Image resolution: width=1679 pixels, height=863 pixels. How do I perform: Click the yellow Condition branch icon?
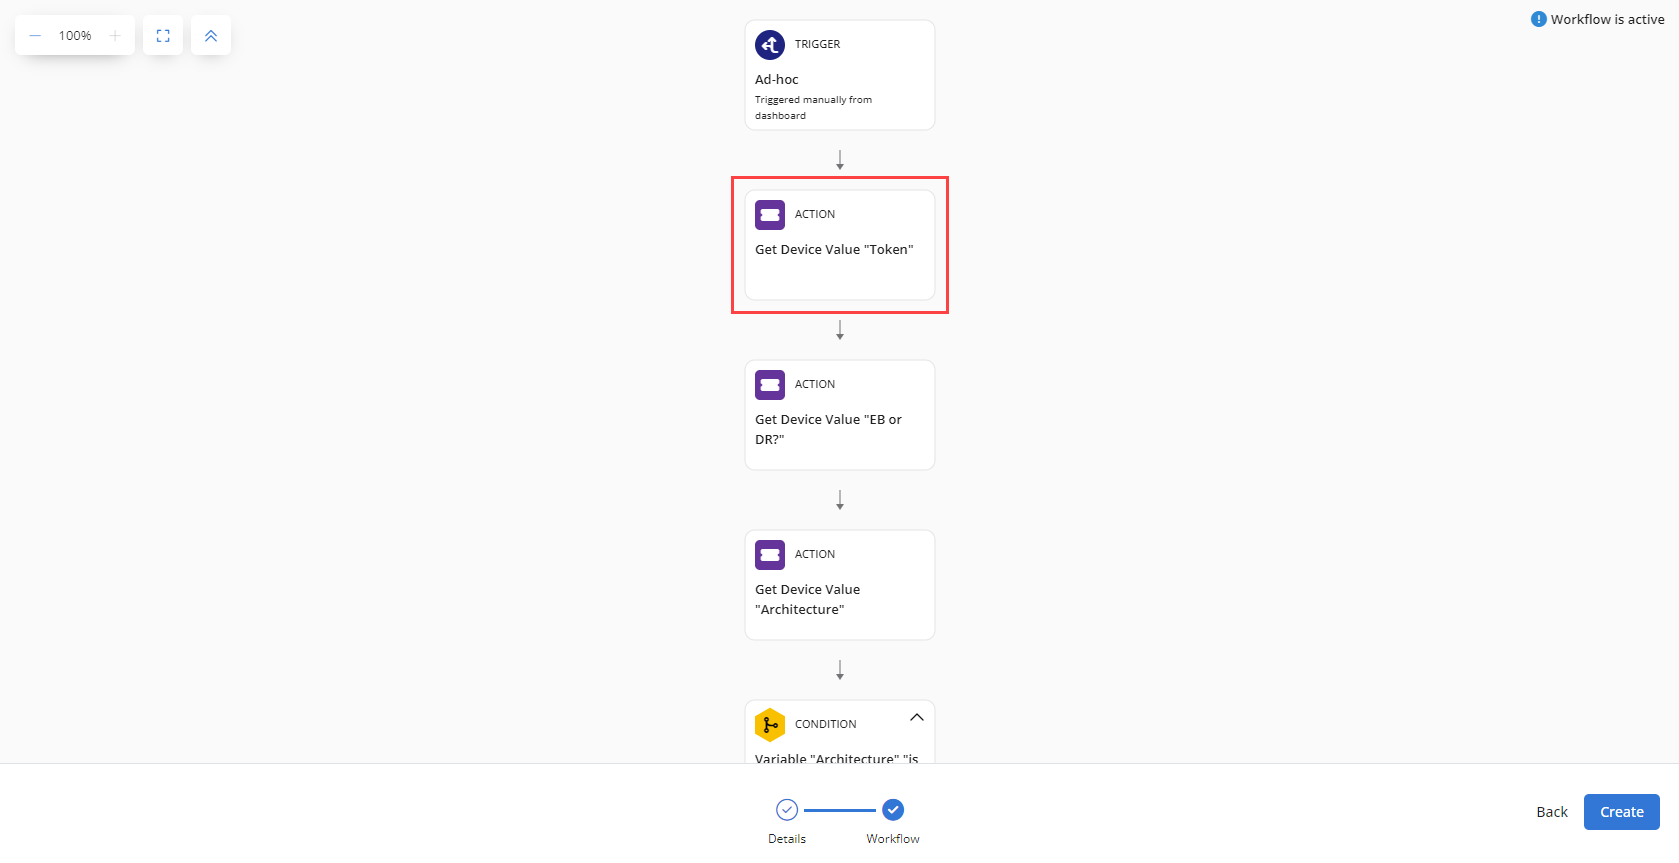click(770, 725)
